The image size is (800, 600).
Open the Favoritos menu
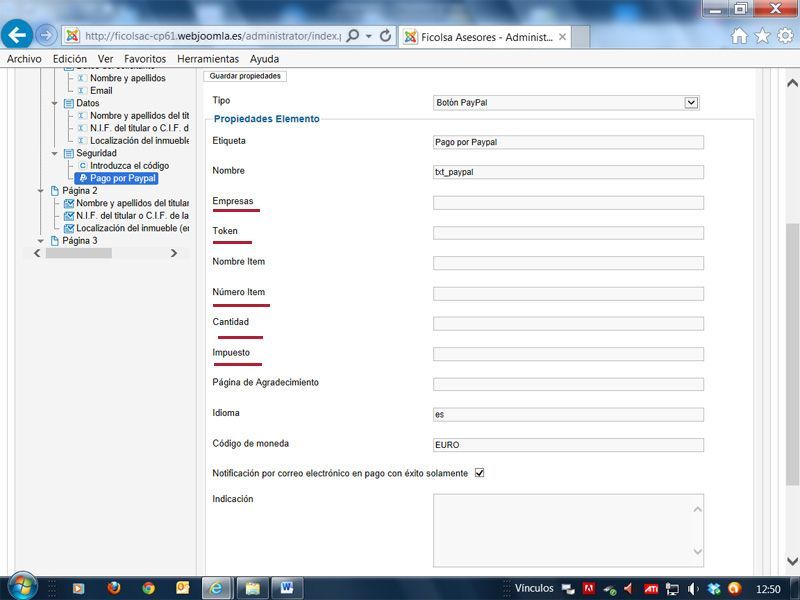pyautogui.click(x=145, y=59)
